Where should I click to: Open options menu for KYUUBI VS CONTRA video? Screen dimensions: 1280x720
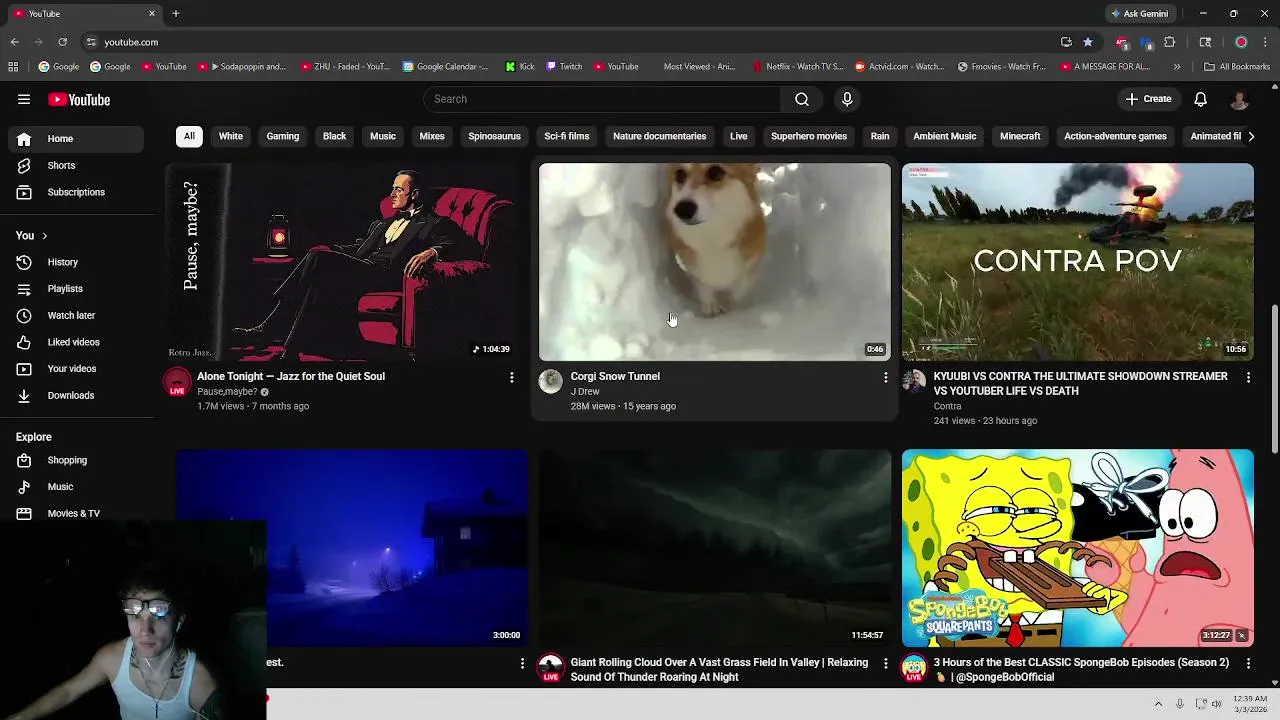[x=1248, y=377]
